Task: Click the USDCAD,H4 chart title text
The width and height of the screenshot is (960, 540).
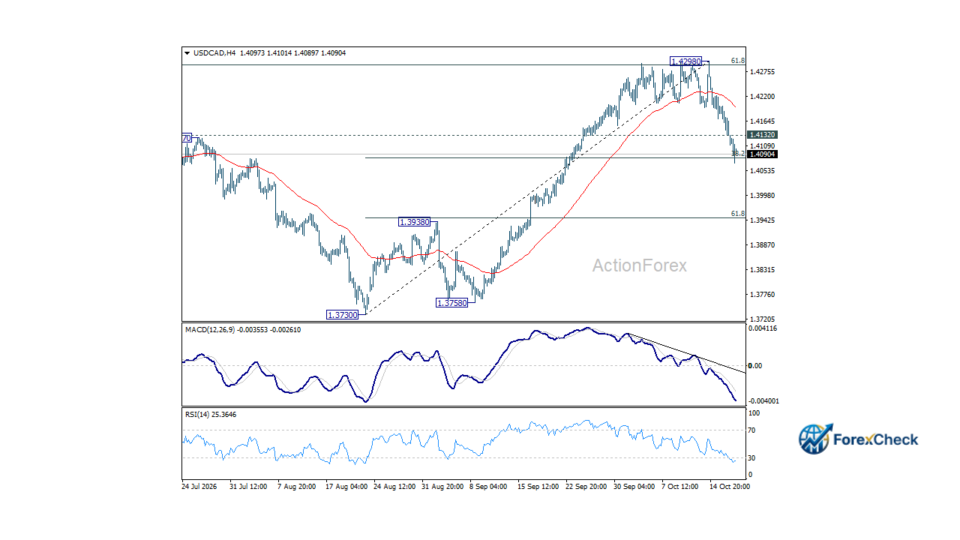Action: [214, 53]
